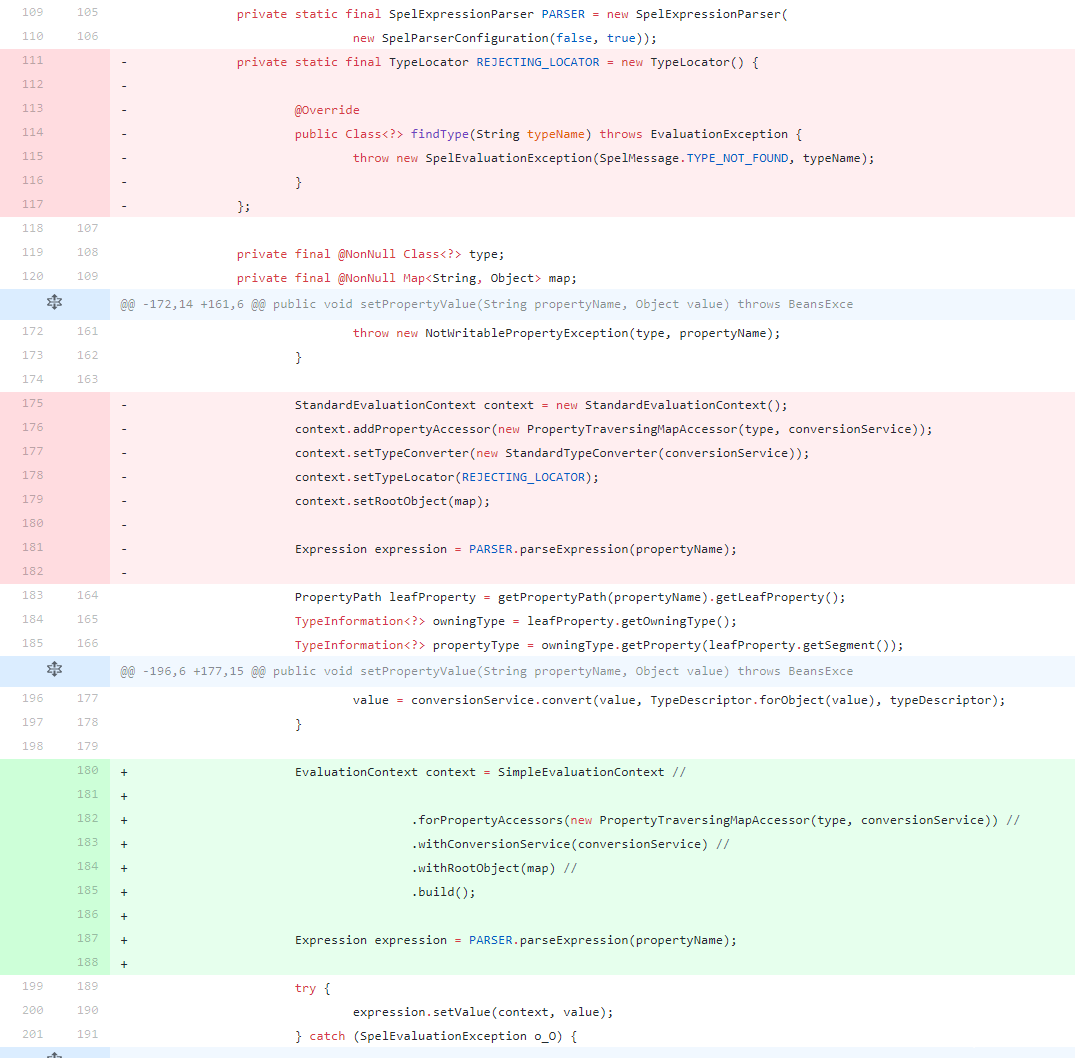The image size is (1075, 1058).
Task: Click added .build(); line
Action: (443, 892)
